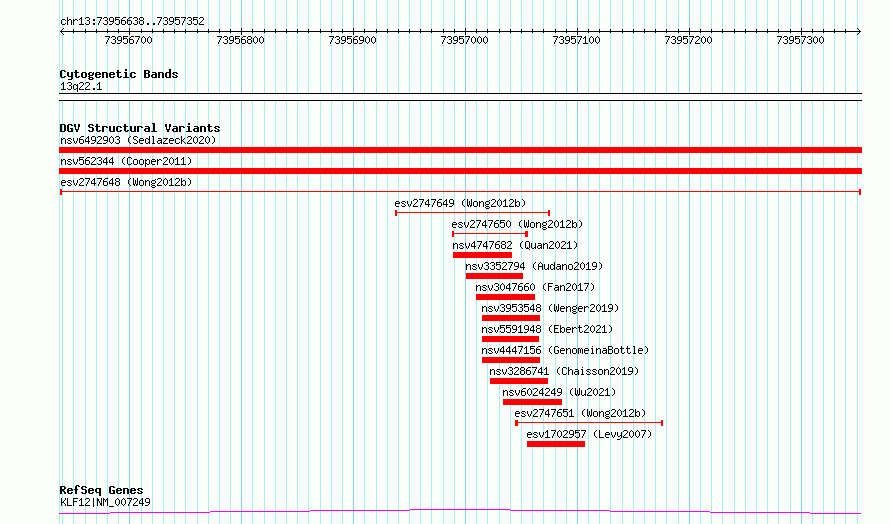
Task: Open nsv3352794 (Audano2019) variant label
Action: pos(534,266)
